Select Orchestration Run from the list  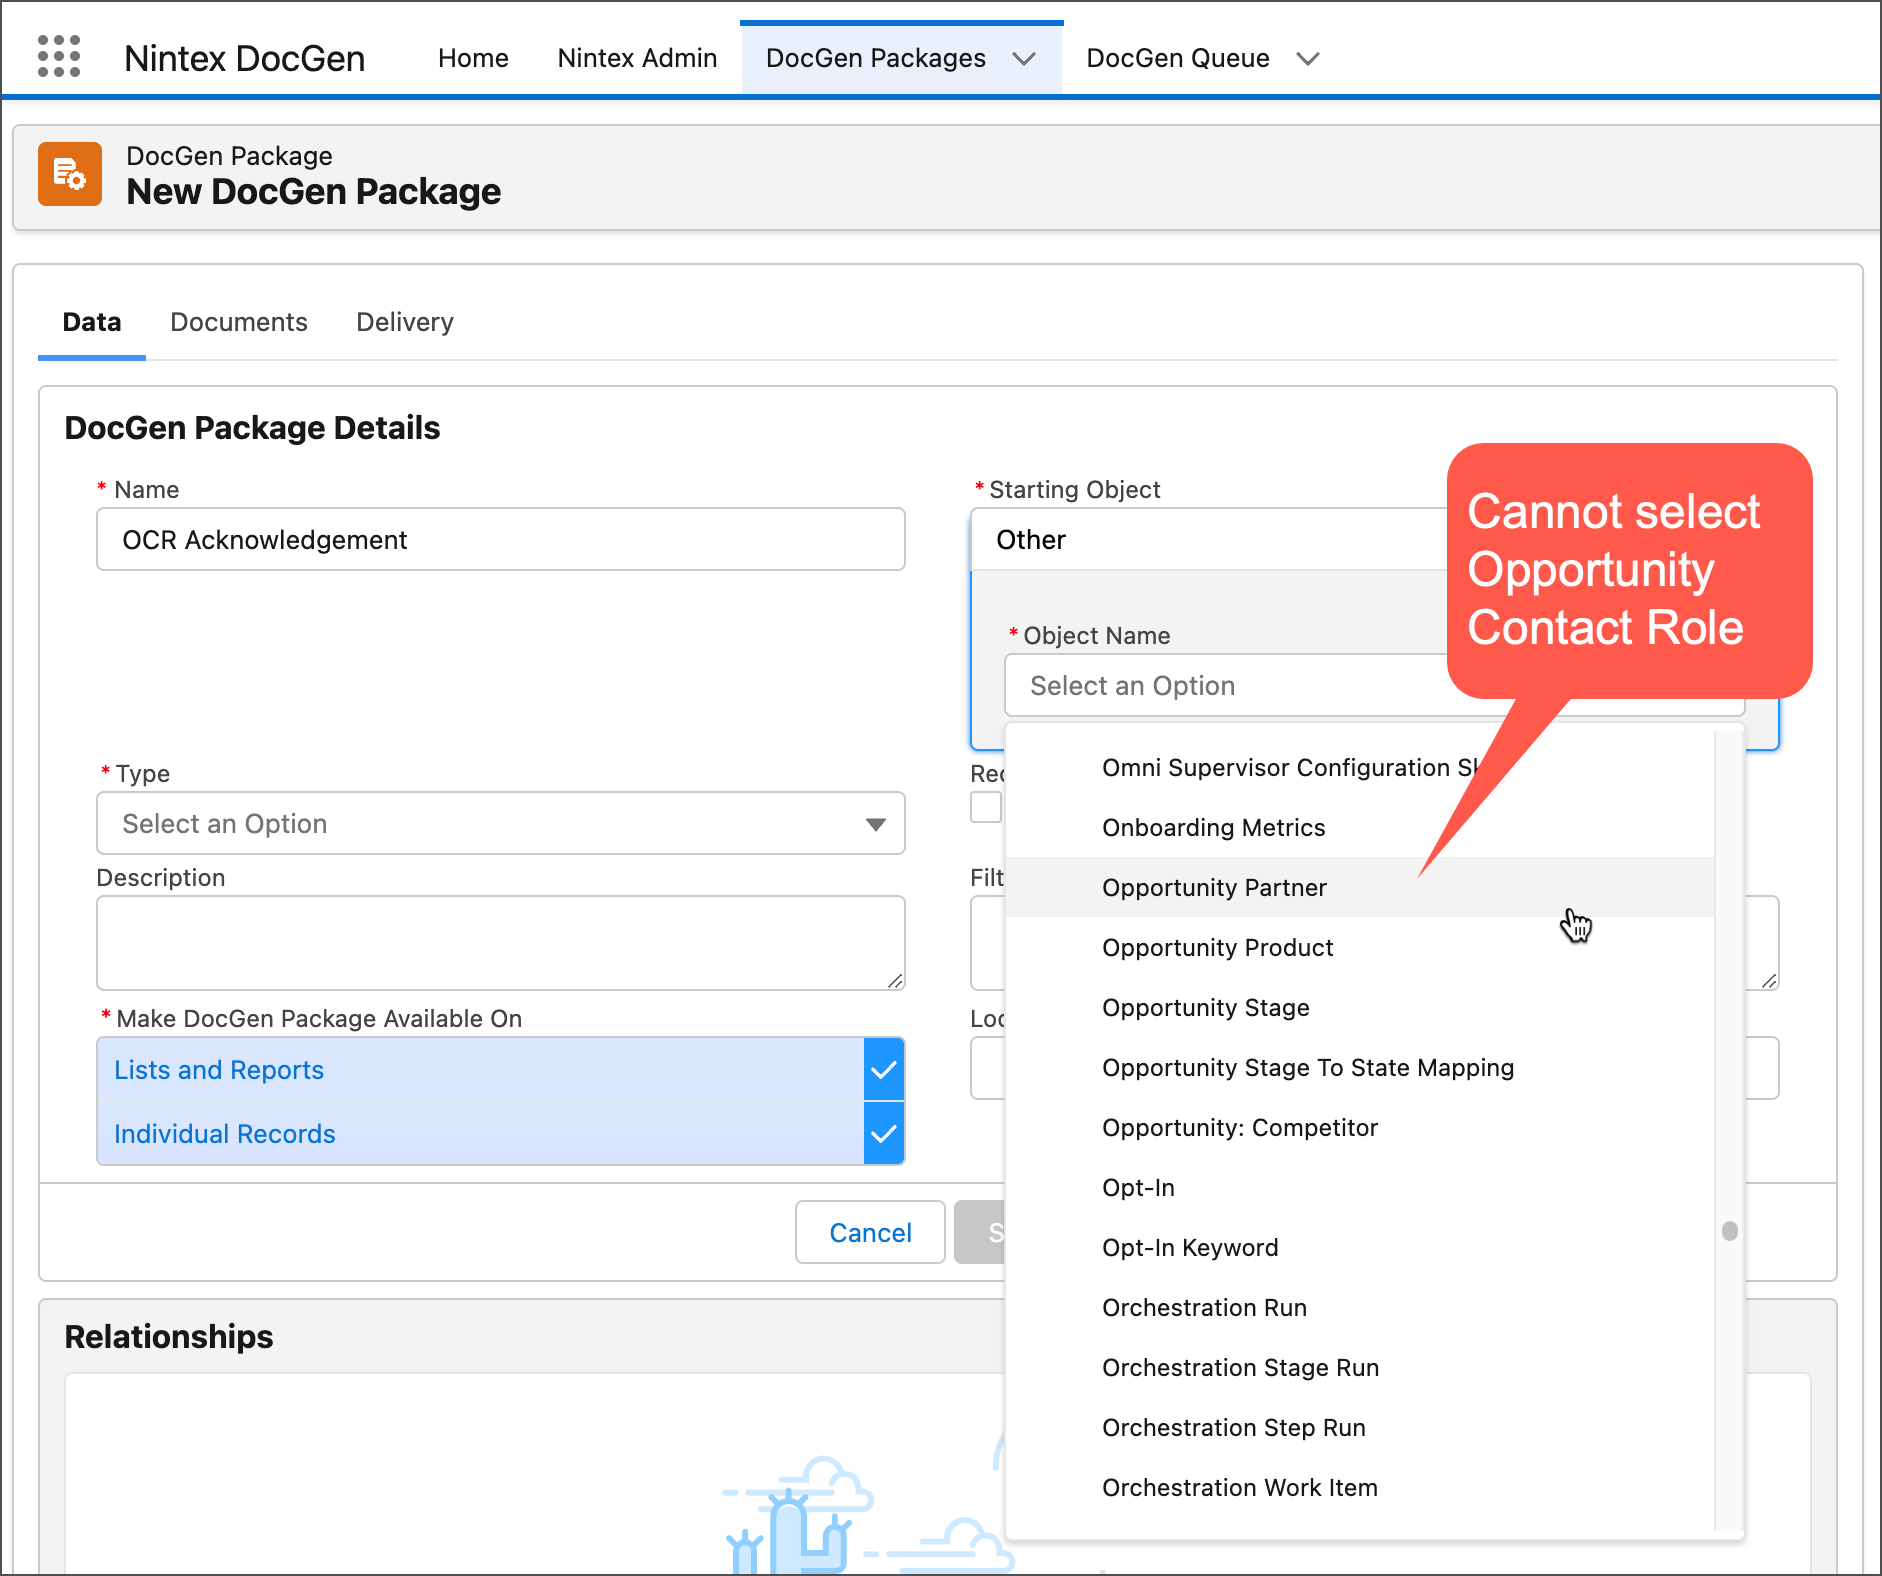pyautogui.click(x=1360, y=1307)
